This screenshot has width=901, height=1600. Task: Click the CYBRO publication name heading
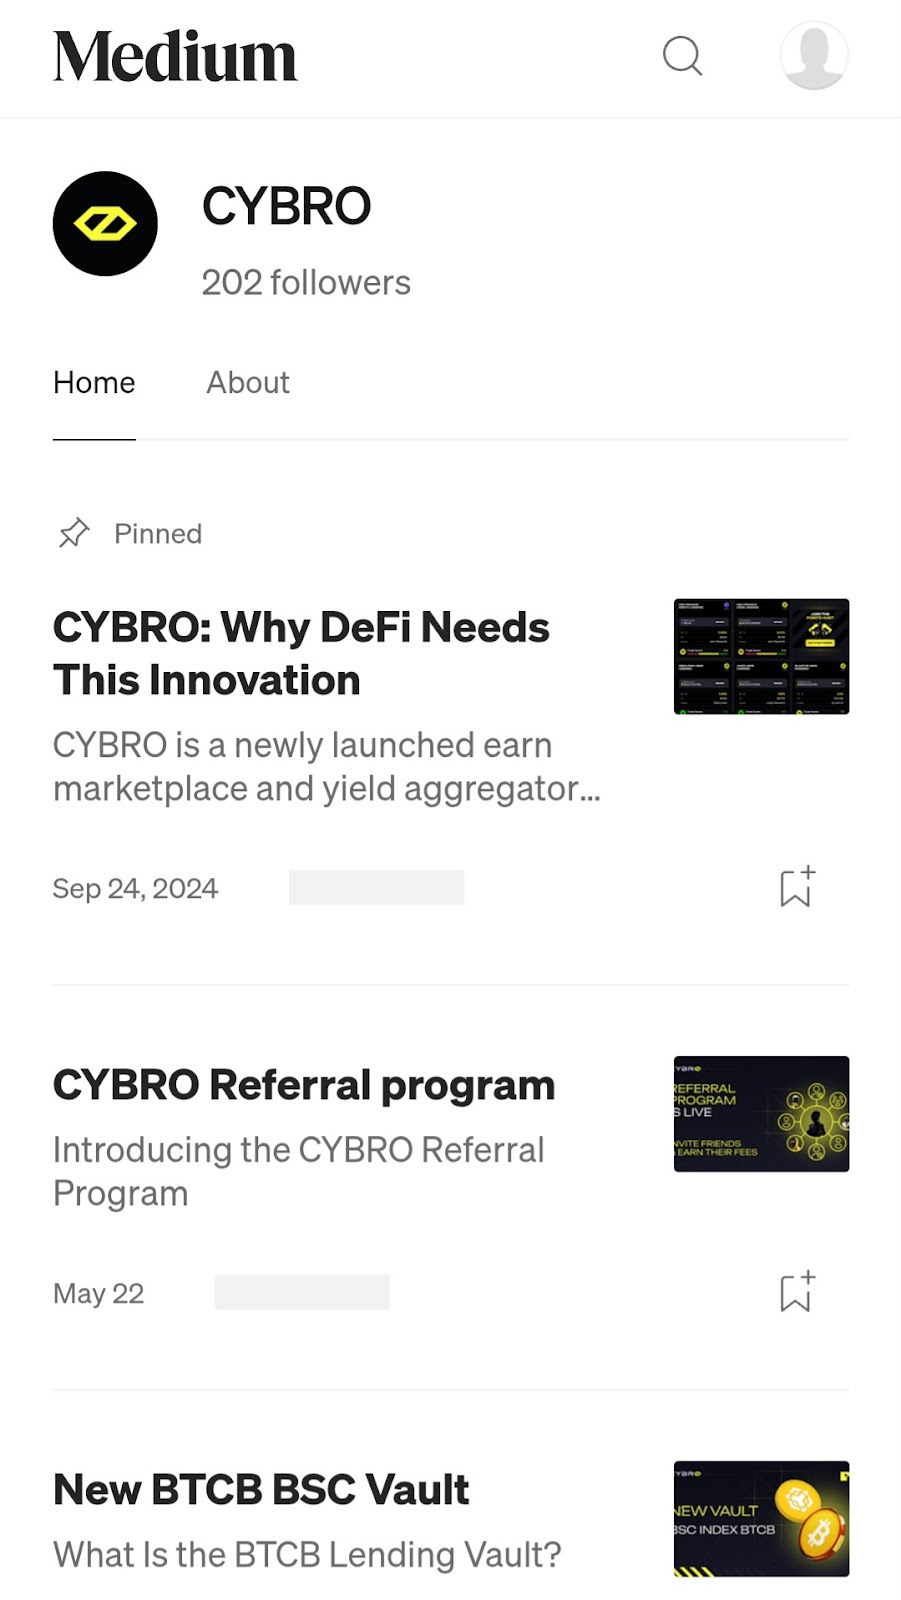286,207
